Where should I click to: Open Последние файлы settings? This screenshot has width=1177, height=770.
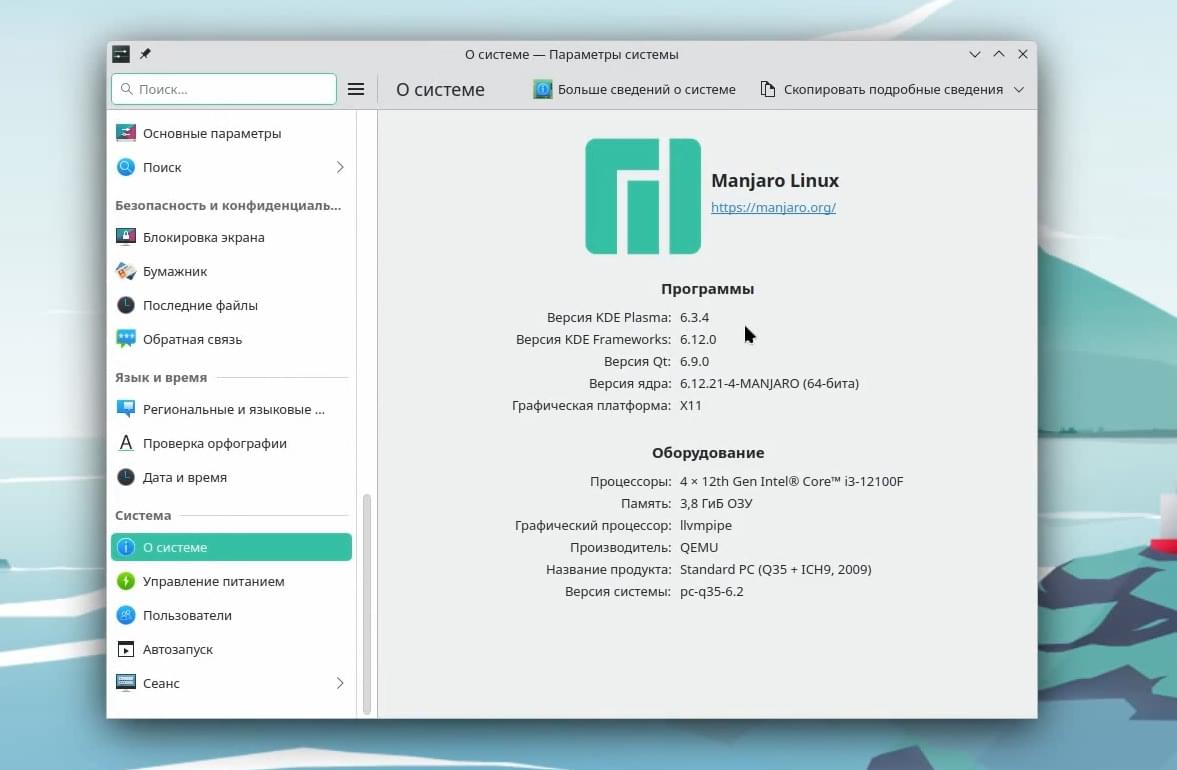tap(231, 305)
